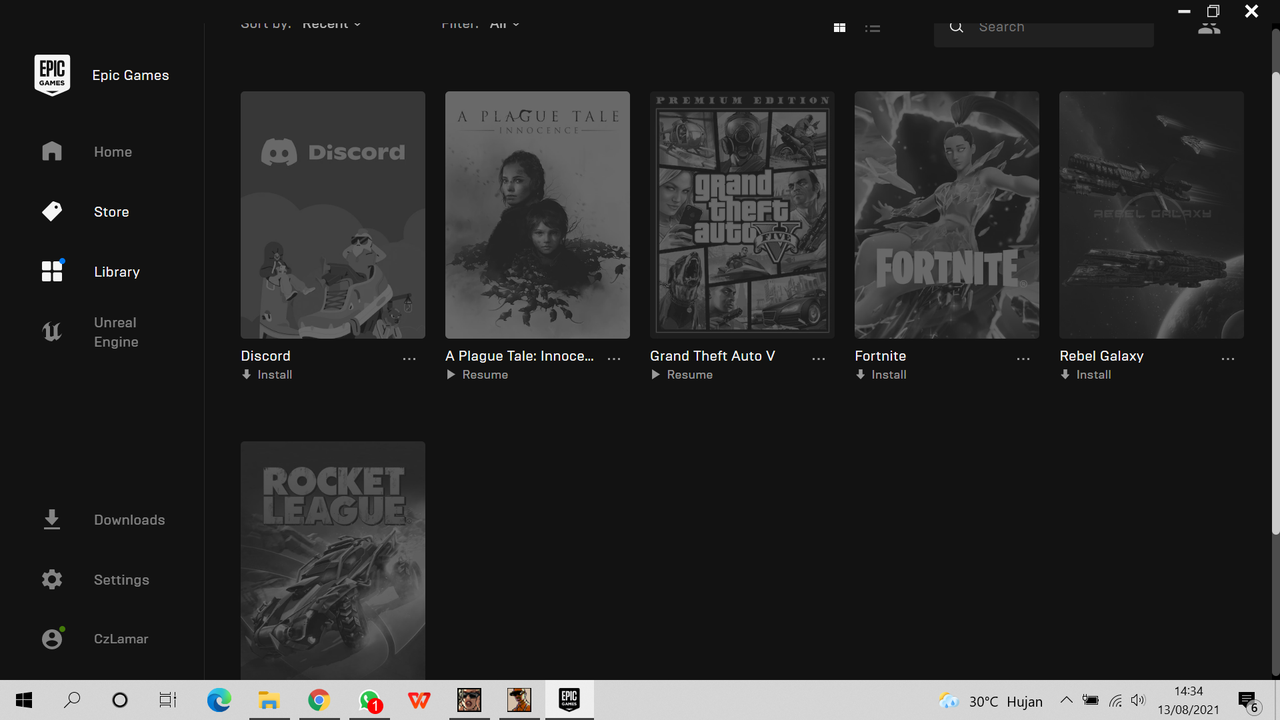The image size is (1280, 720).
Task: Click the Epic Games logo icon
Action: tap(52, 75)
